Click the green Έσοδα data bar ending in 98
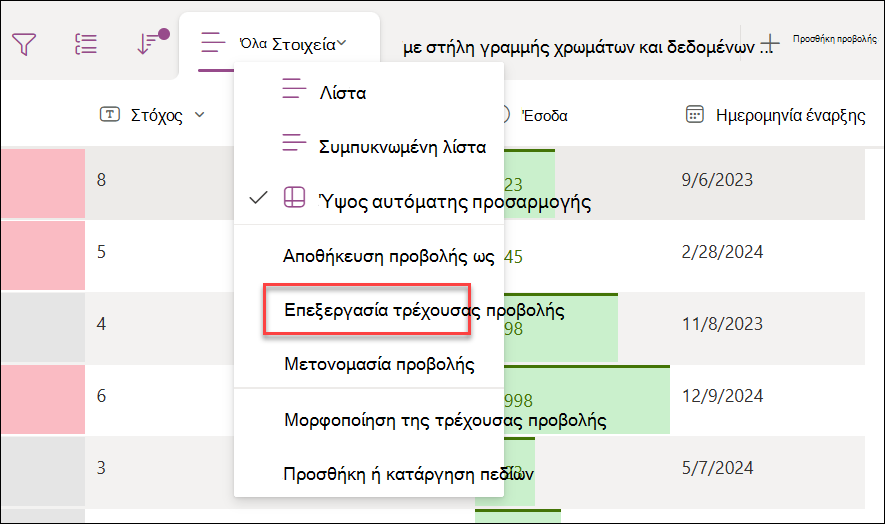This screenshot has width=885, height=524. [x=561, y=328]
